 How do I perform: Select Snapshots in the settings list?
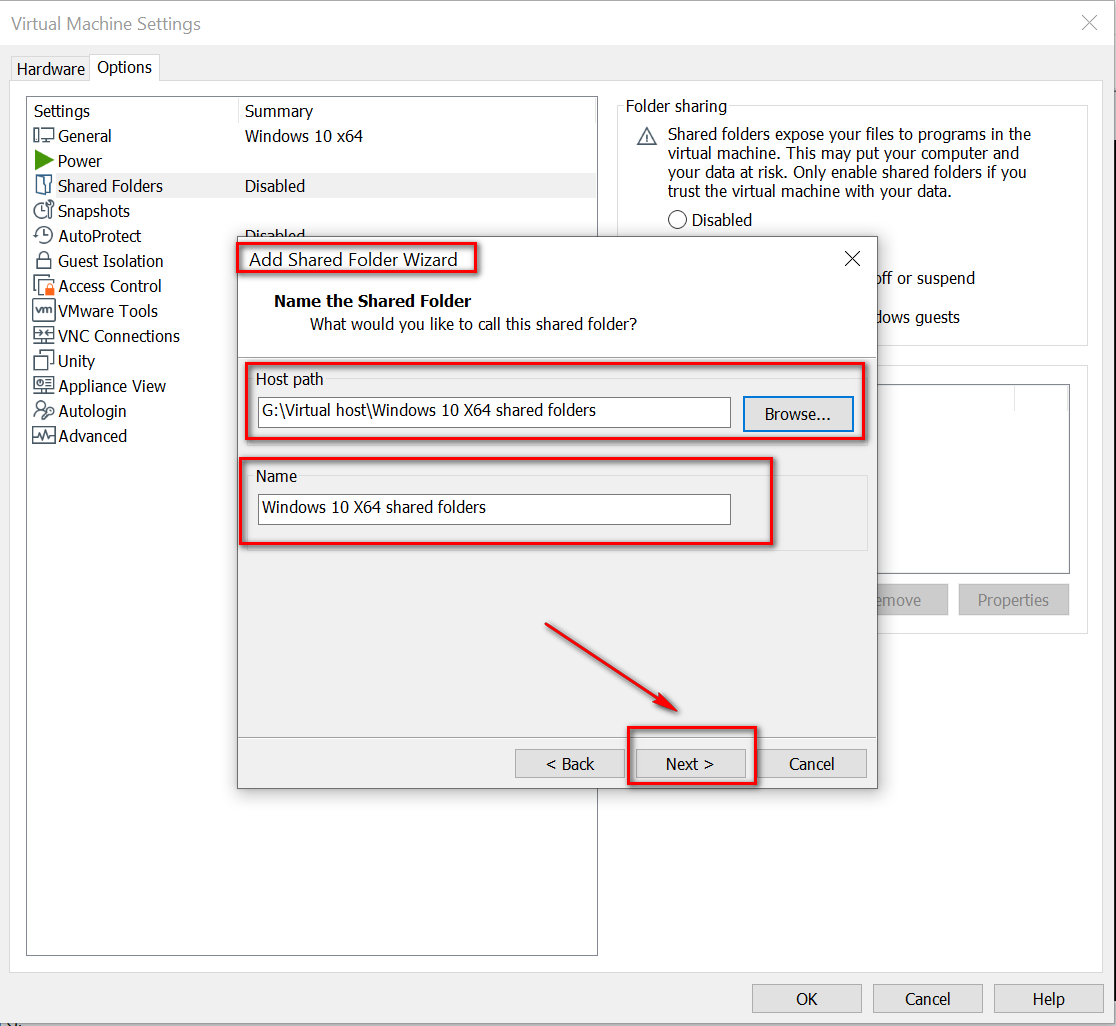94,211
